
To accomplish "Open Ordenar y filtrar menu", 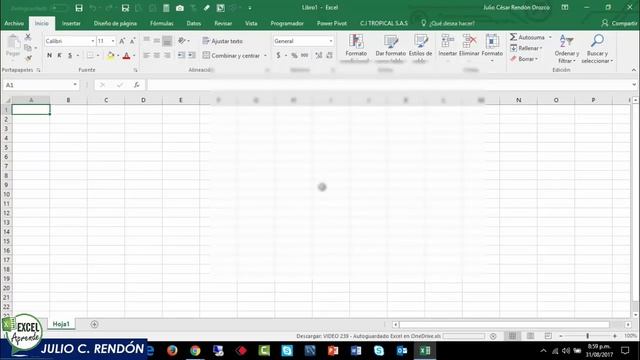I will tap(567, 49).
